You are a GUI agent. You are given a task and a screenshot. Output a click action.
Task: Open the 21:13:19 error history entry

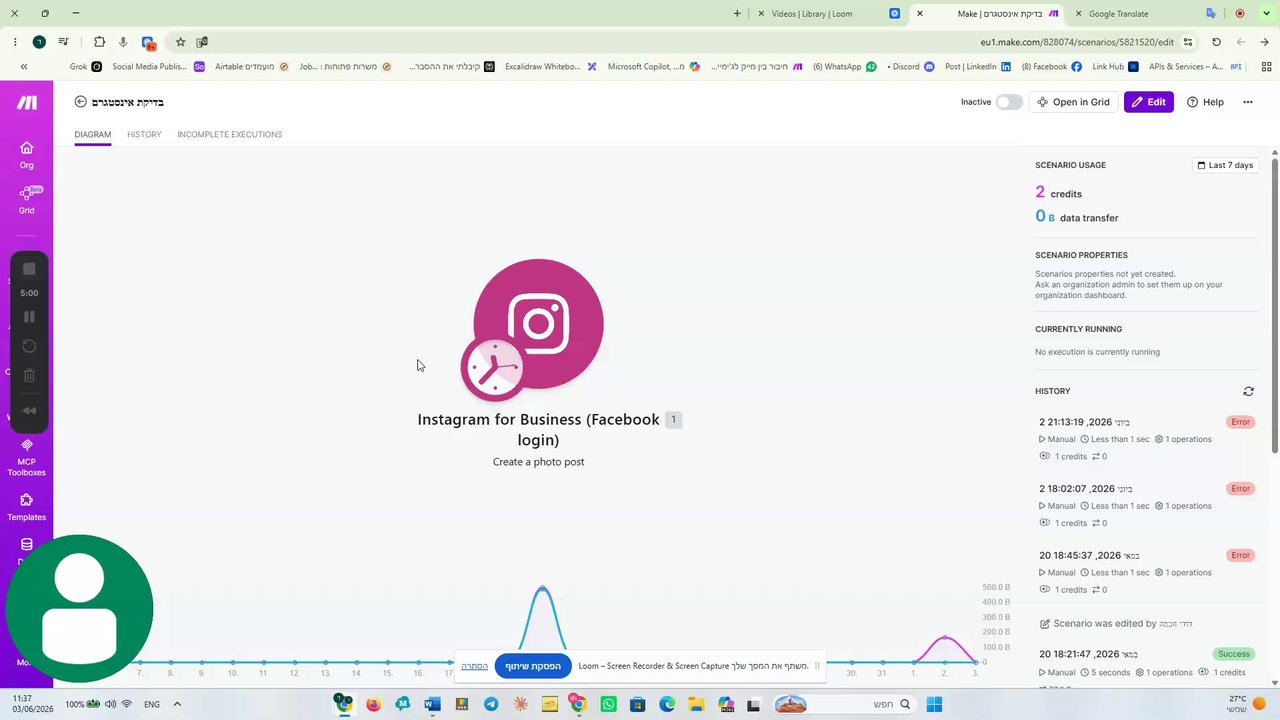click(1146, 439)
